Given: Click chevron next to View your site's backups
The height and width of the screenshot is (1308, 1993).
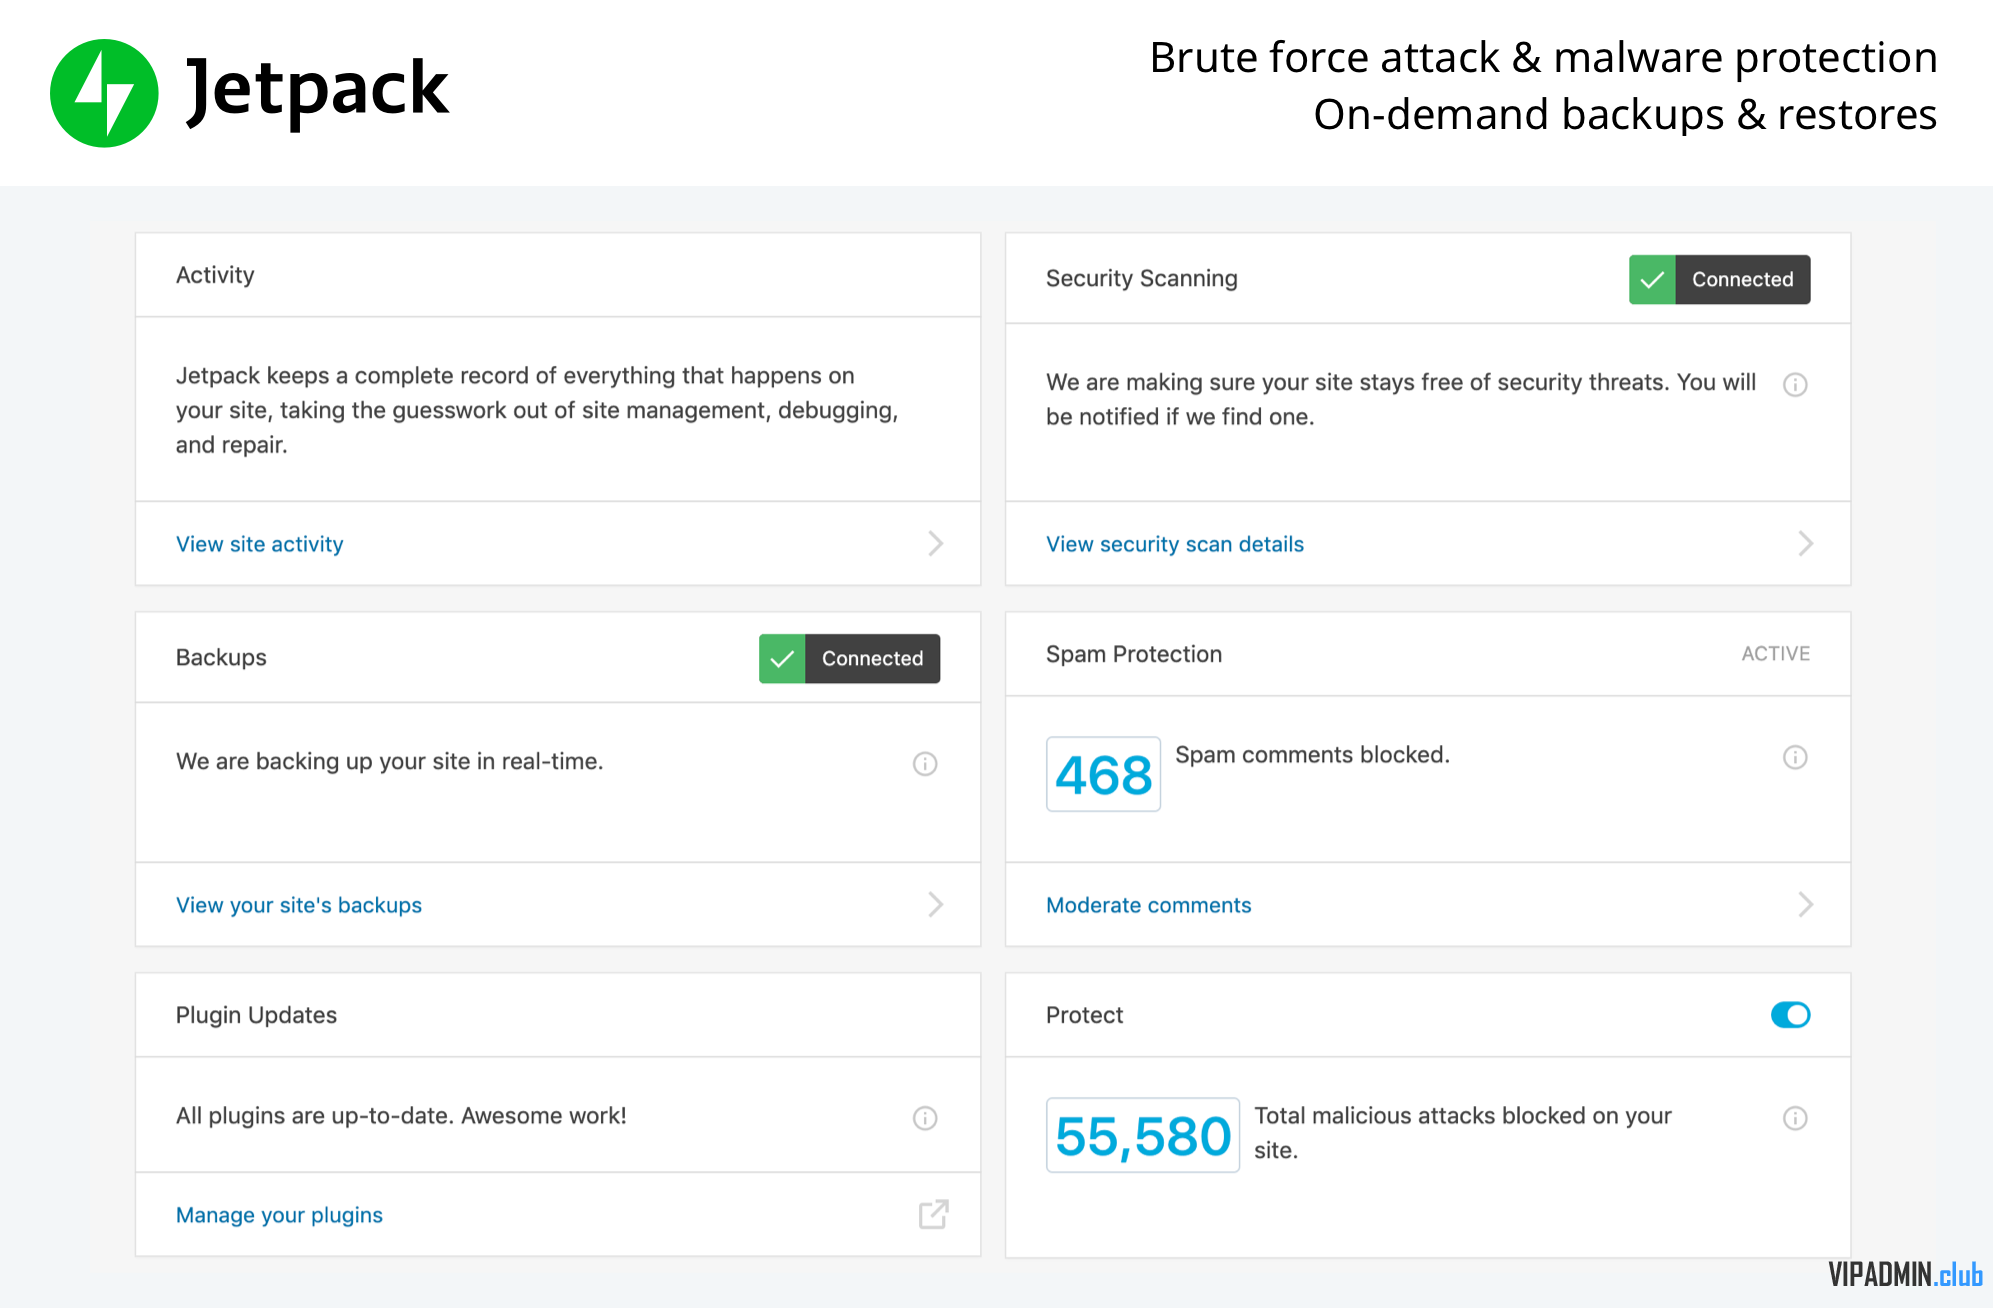Looking at the screenshot, I should coord(935,904).
